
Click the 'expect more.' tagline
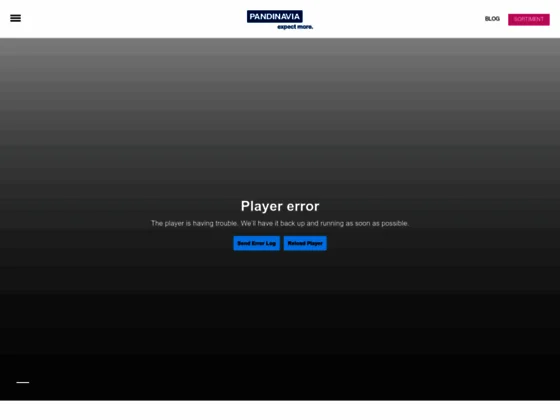click(295, 27)
